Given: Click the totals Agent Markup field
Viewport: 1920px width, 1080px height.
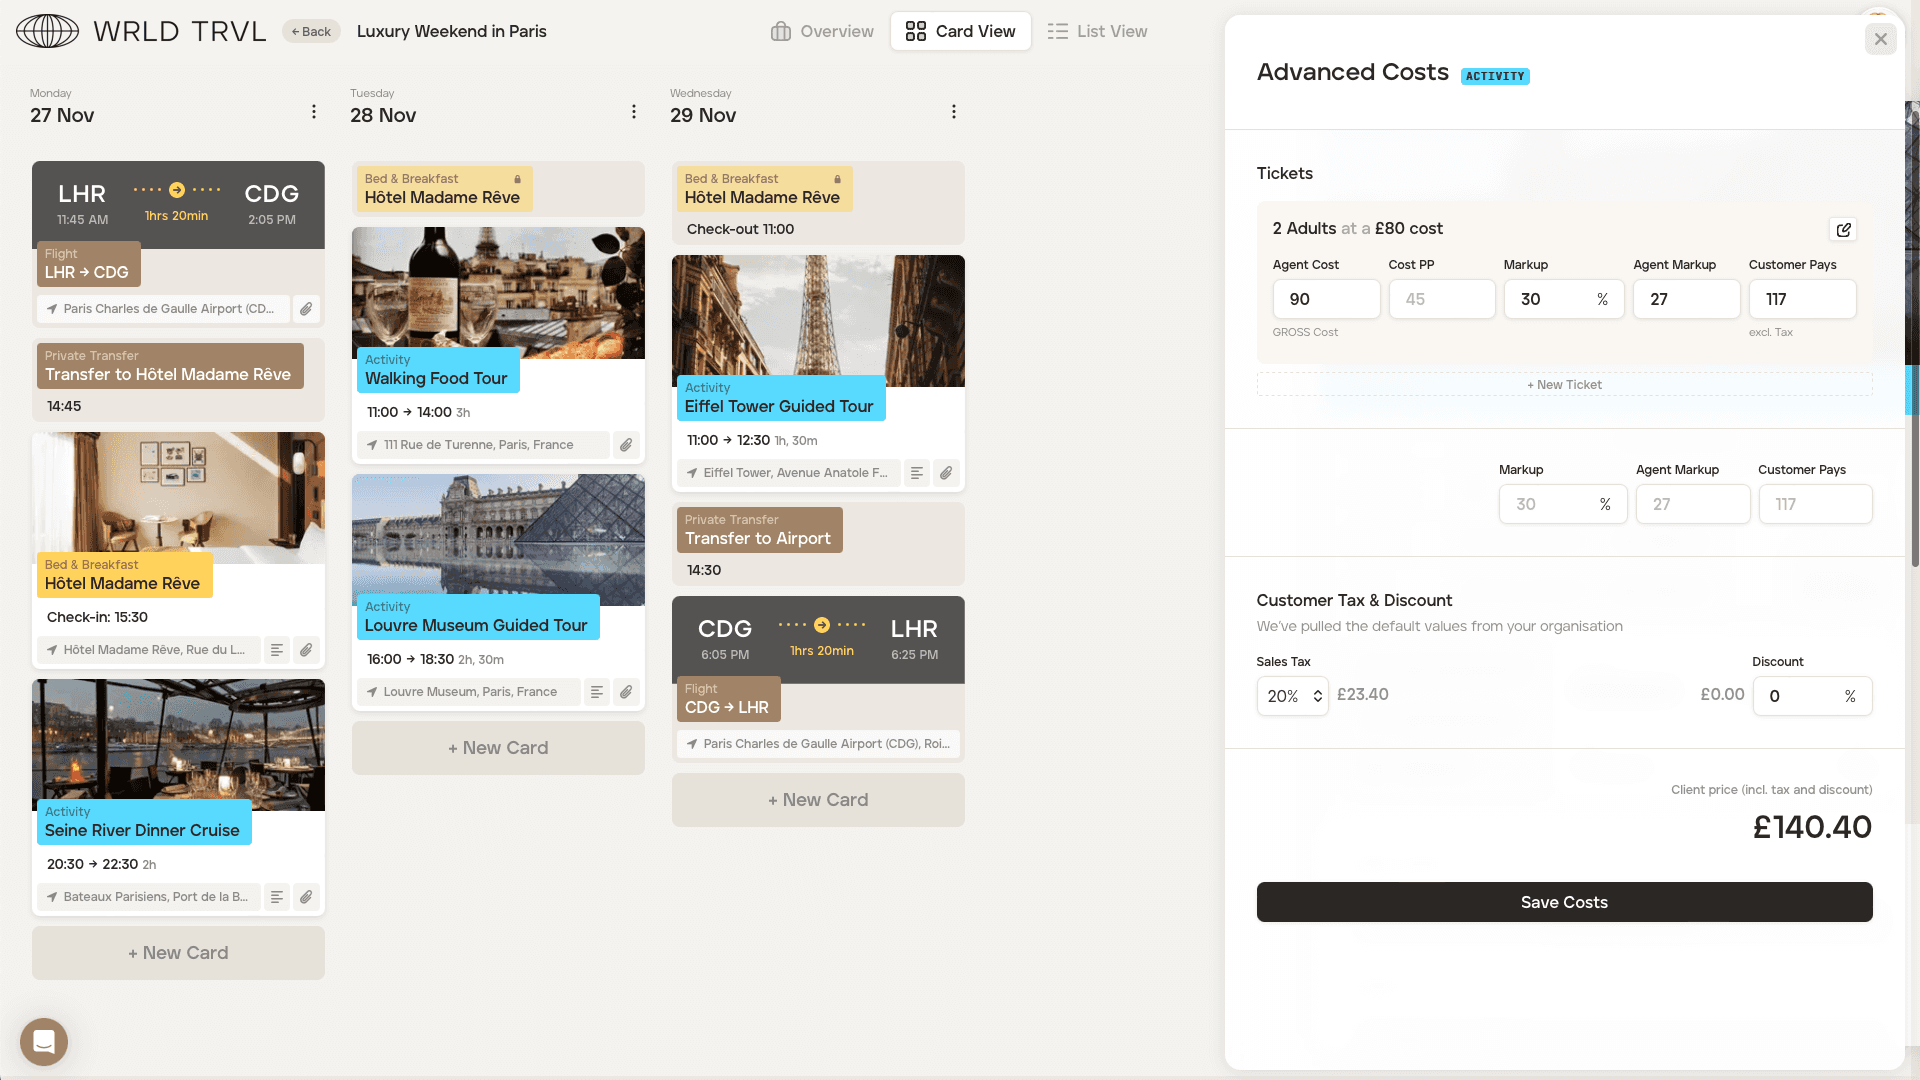Looking at the screenshot, I should (1693, 504).
